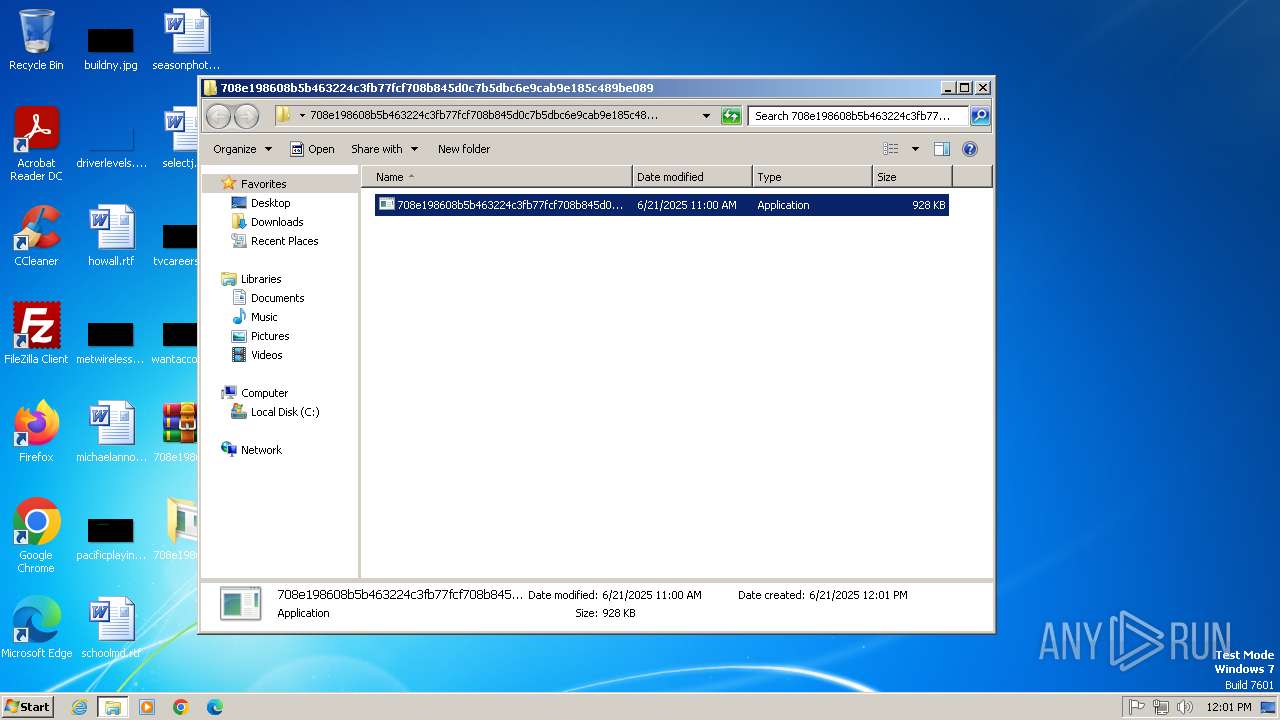Toggle the preview pane button

941,149
